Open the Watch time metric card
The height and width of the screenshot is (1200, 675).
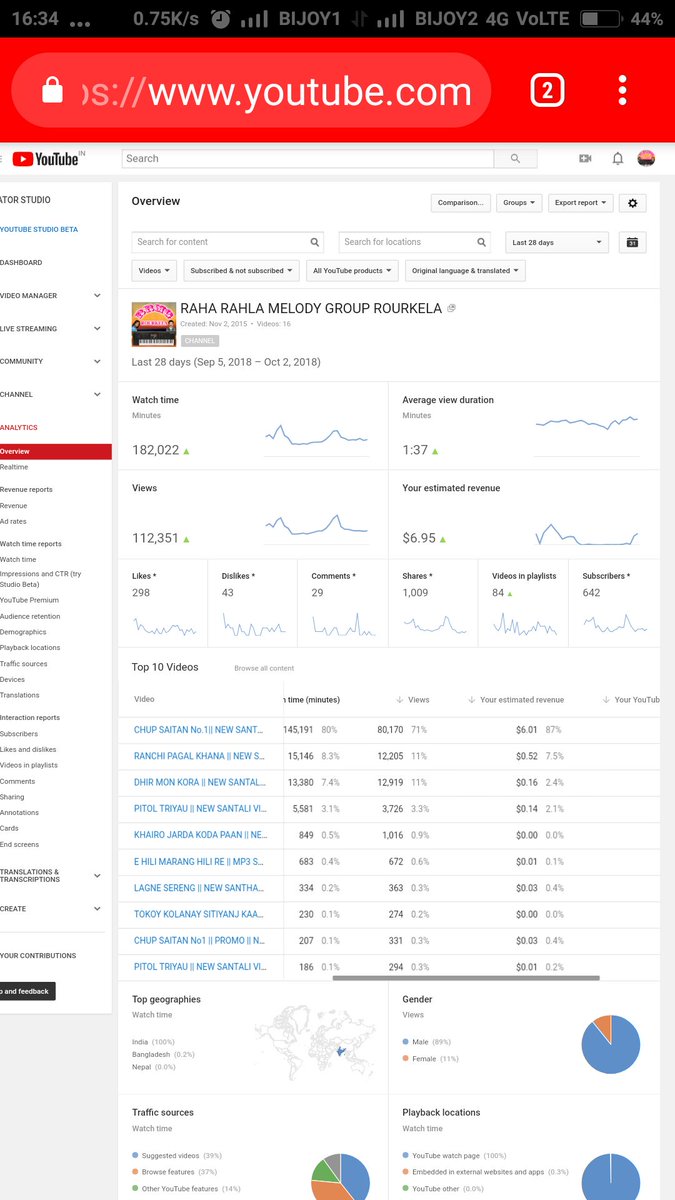coord(253,426)
